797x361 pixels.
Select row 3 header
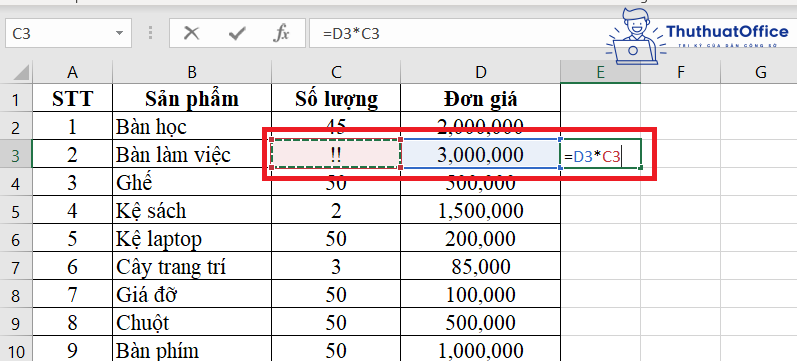tap(16, 154)
